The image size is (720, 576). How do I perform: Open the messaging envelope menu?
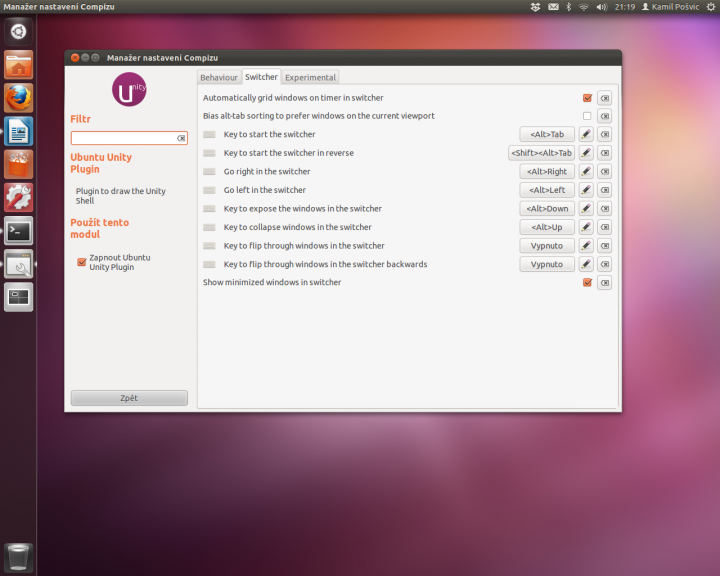point(553,7)
